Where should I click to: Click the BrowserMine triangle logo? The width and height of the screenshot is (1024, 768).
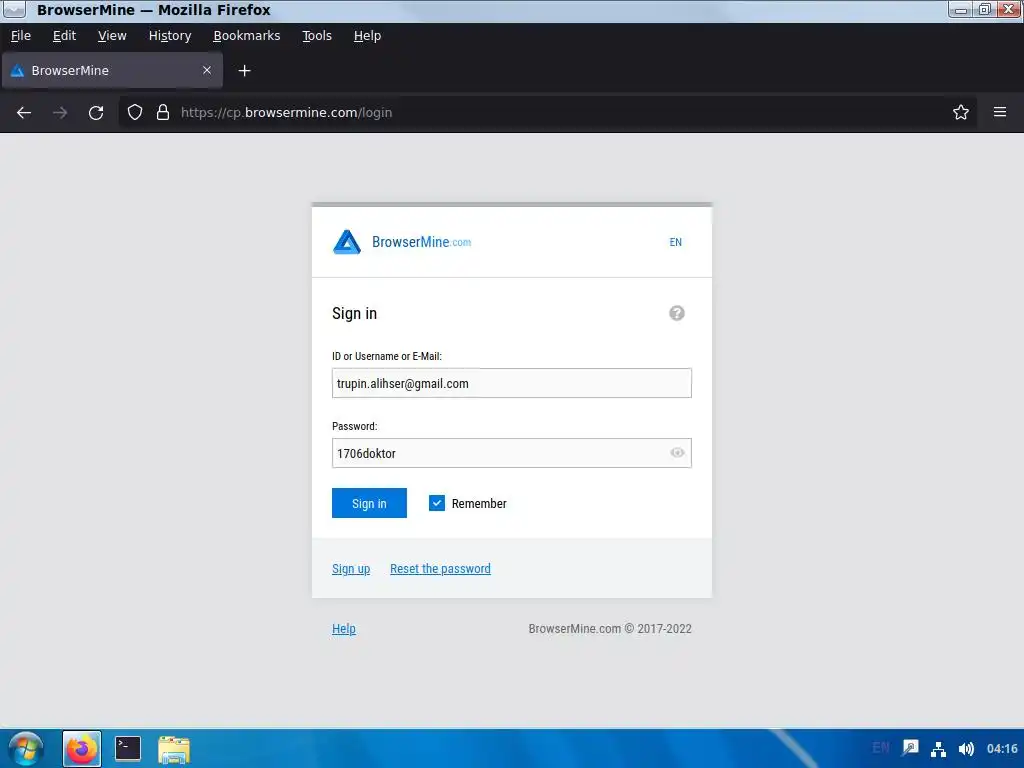point(347,242)
